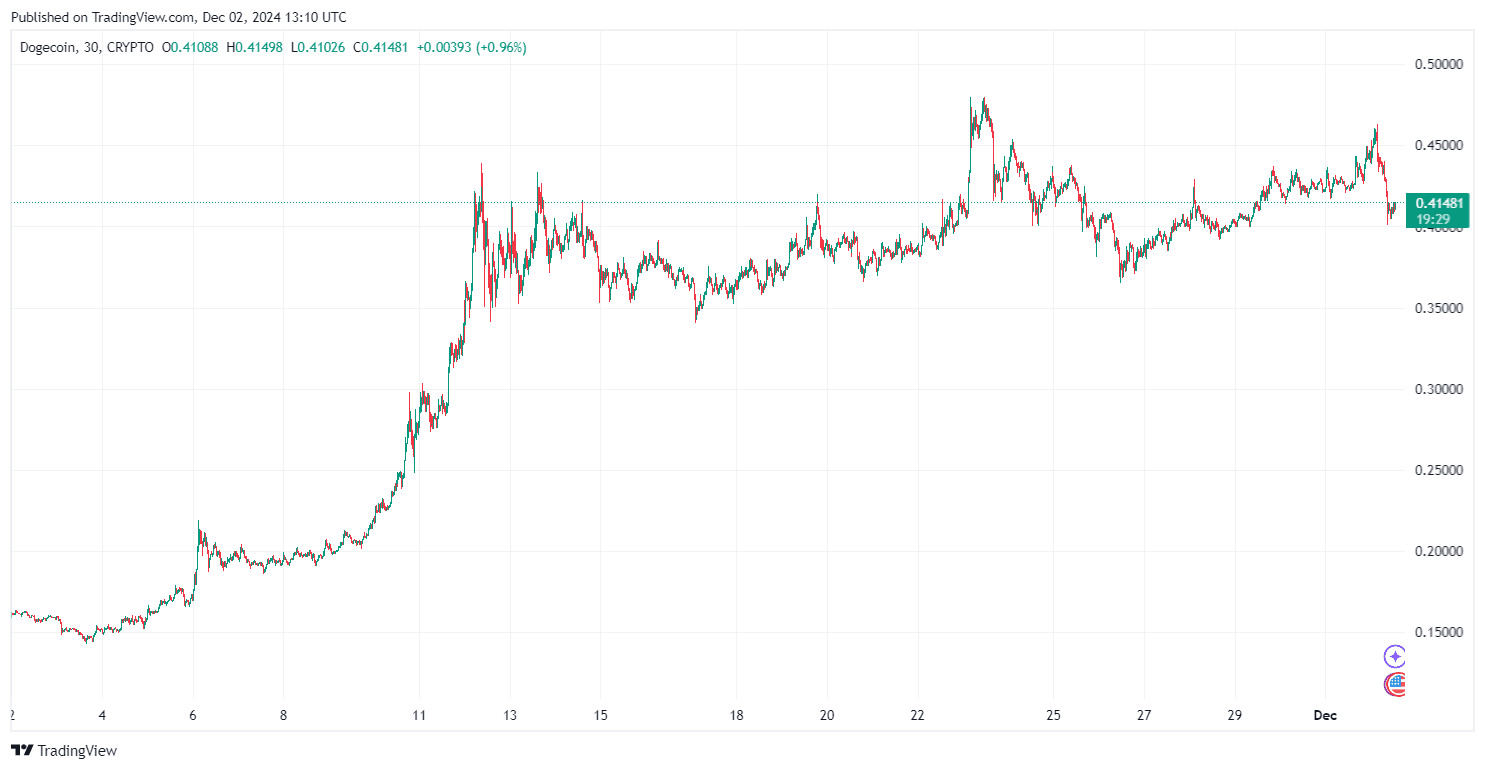Image resolution: width=1485 pixels, height=770 pixels.
Task: Click the 0.45000 price axis label
Action: coord(1439,145)
